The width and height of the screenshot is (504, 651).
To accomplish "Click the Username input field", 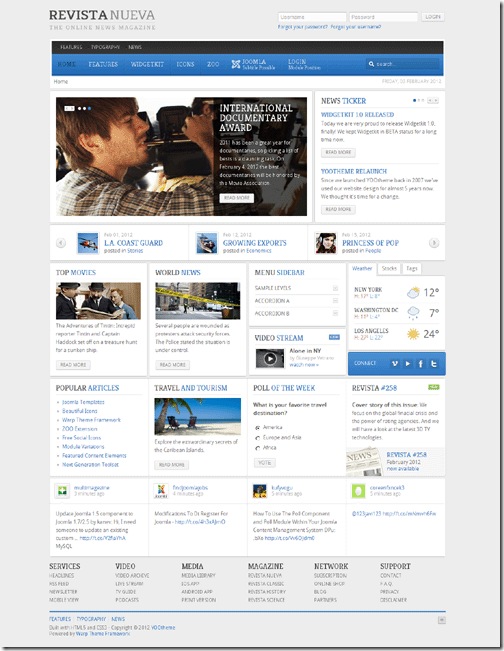I will pyautogui.click(x=312, y=17).
